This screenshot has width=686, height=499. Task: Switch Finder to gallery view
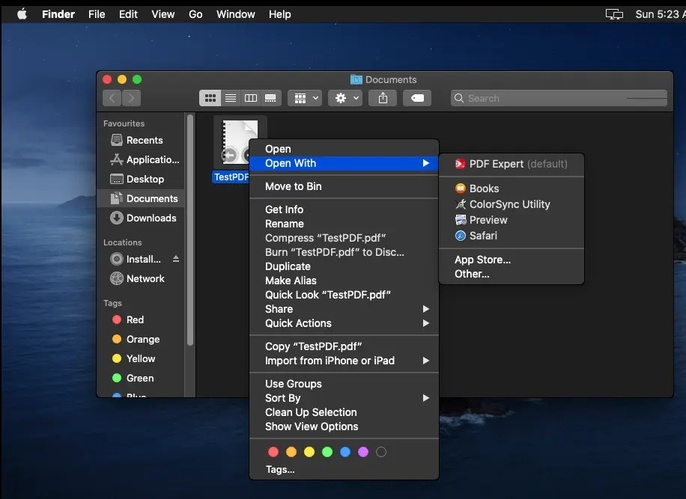[269, 98]
